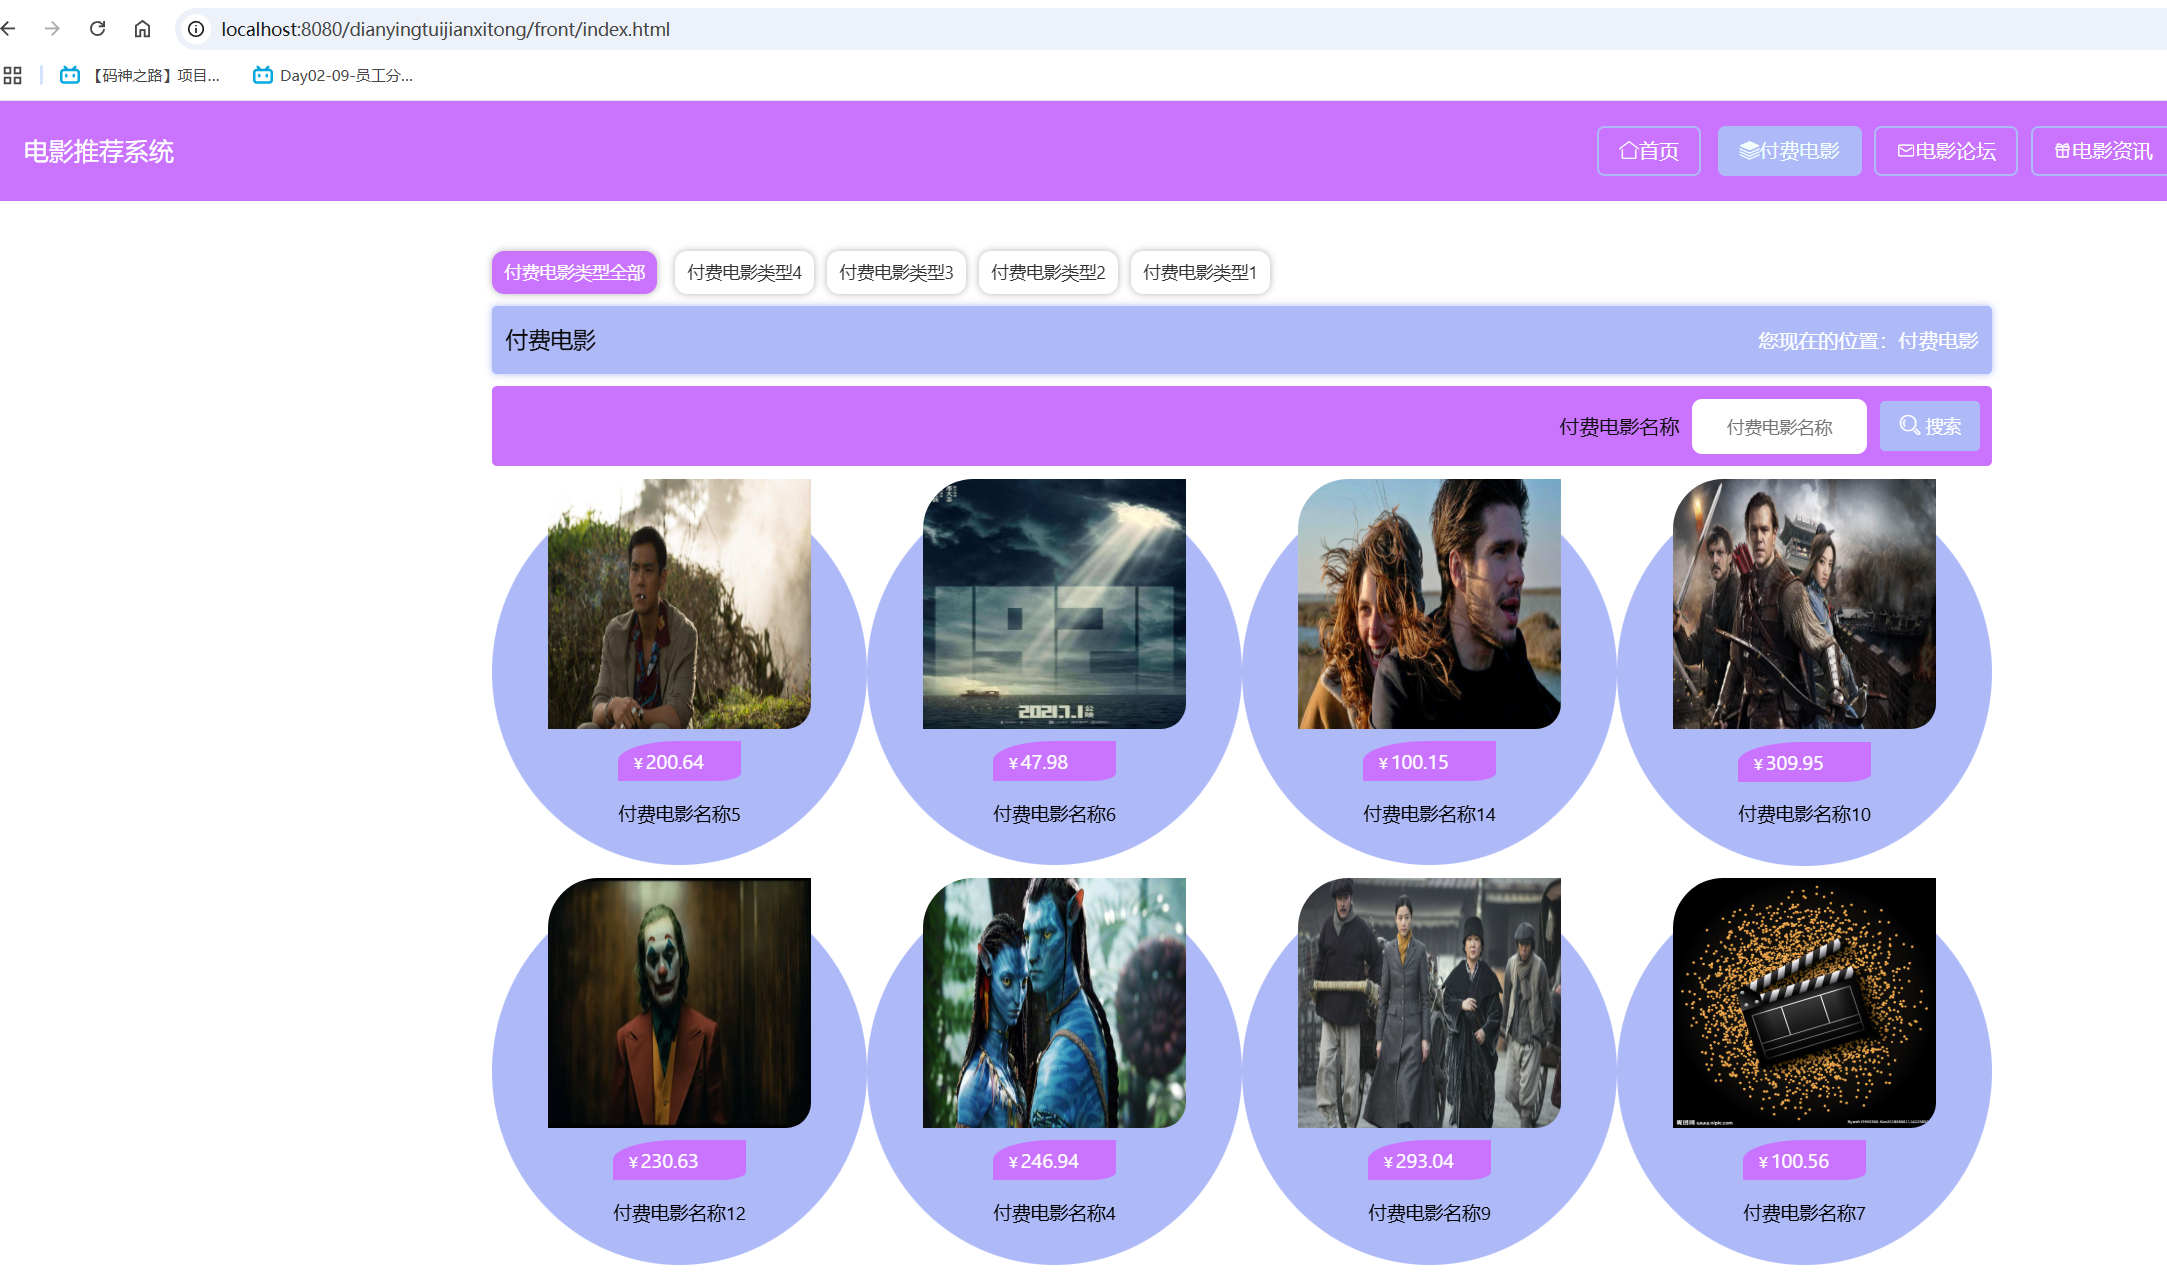2167x1283 pixels.
Task: Open the 电影资讯 navigation item
Action: click(2099, 151)
